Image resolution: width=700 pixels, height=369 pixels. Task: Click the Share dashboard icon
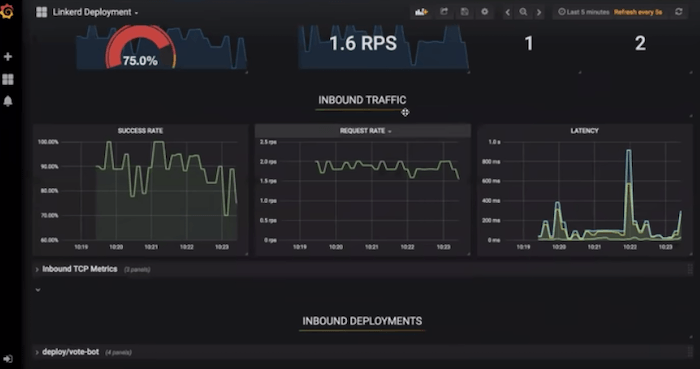tap(444, 12)
